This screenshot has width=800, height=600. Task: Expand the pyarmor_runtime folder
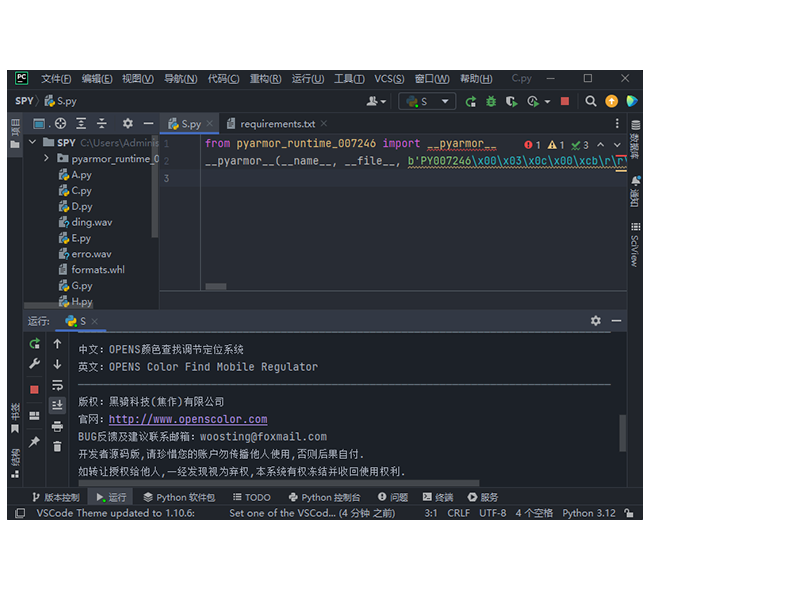point(46,158)
